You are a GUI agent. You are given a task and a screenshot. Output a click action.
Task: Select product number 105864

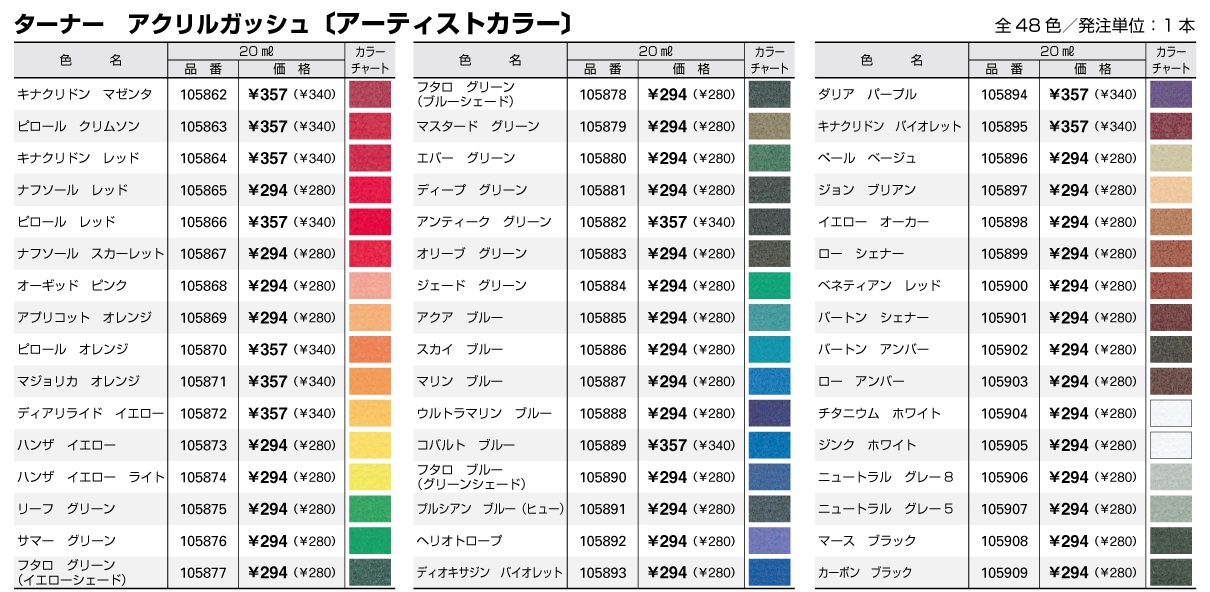tap(204, 159)
